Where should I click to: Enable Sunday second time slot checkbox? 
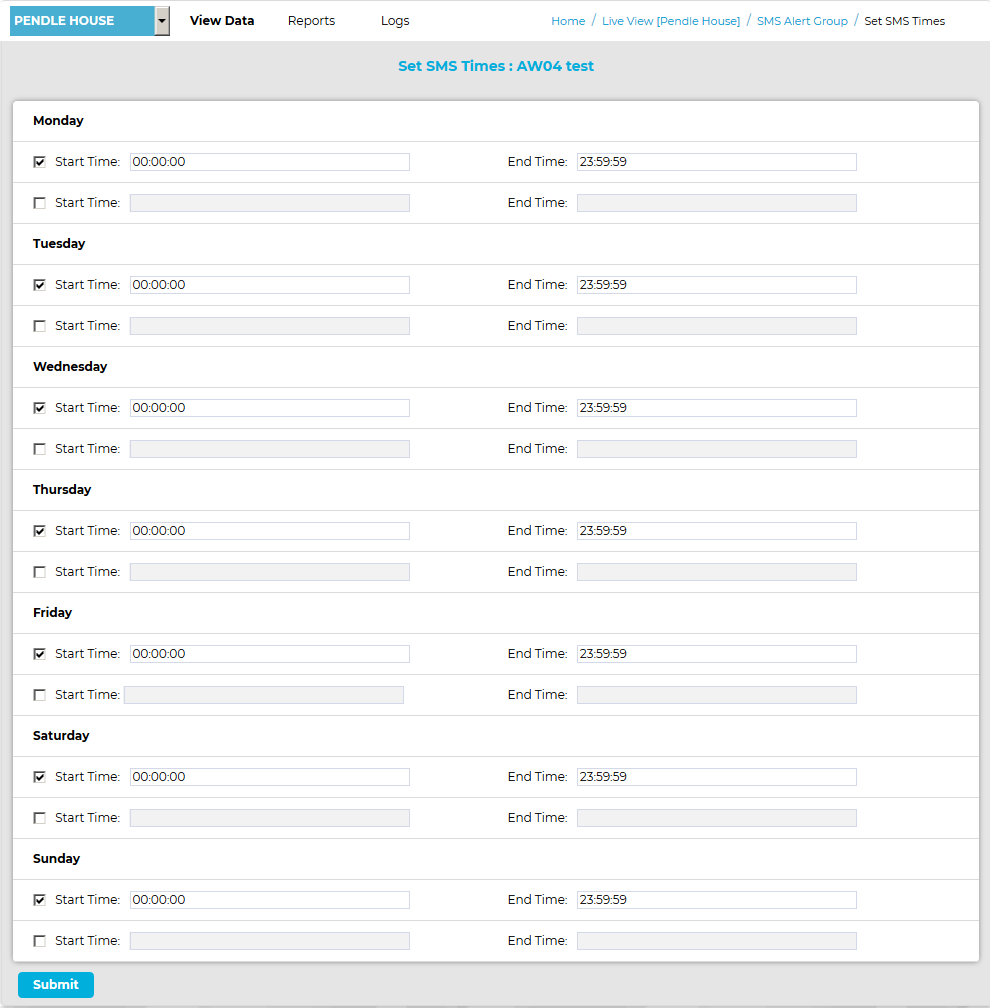pos(40,941)
